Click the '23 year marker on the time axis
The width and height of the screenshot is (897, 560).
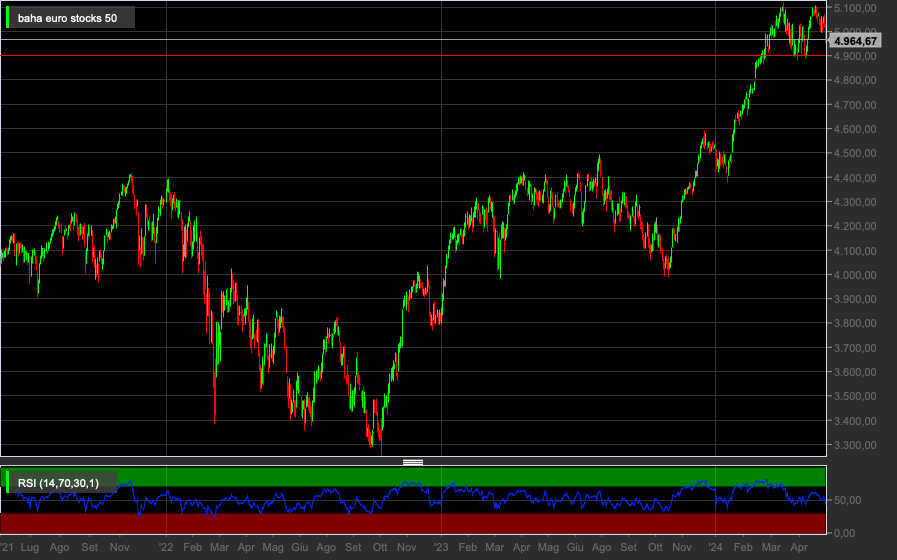click(x=440, y=547)
